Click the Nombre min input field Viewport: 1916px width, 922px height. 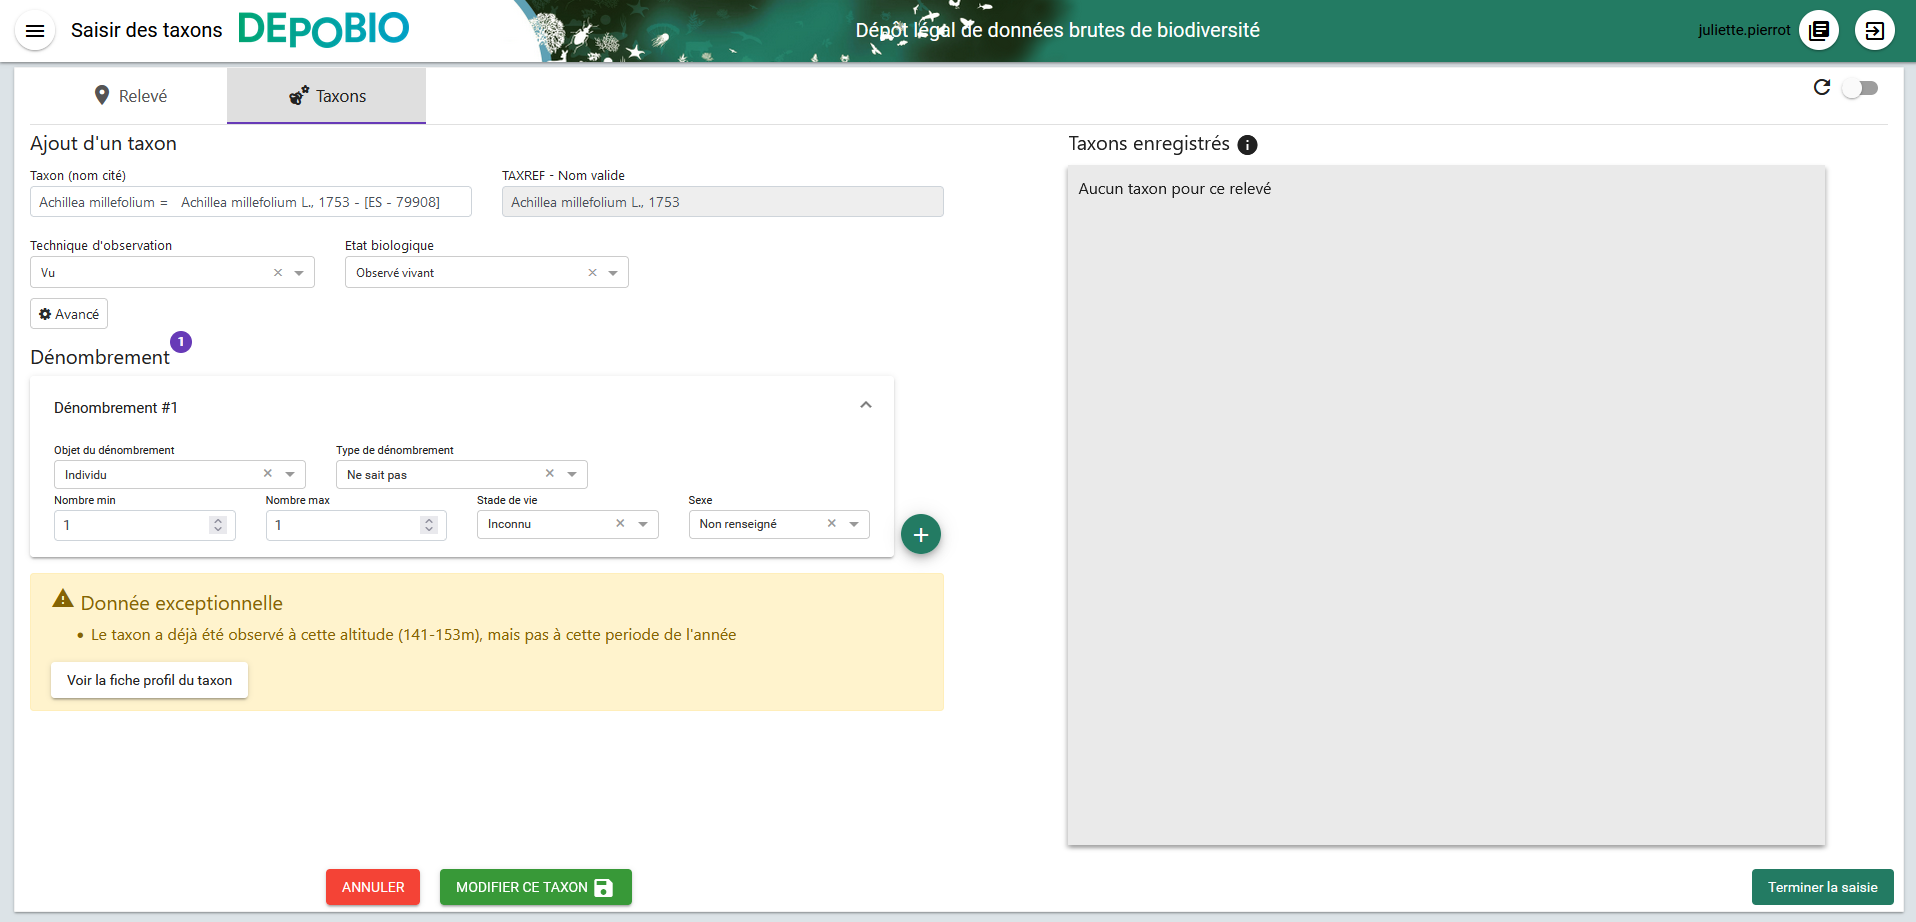145,525
